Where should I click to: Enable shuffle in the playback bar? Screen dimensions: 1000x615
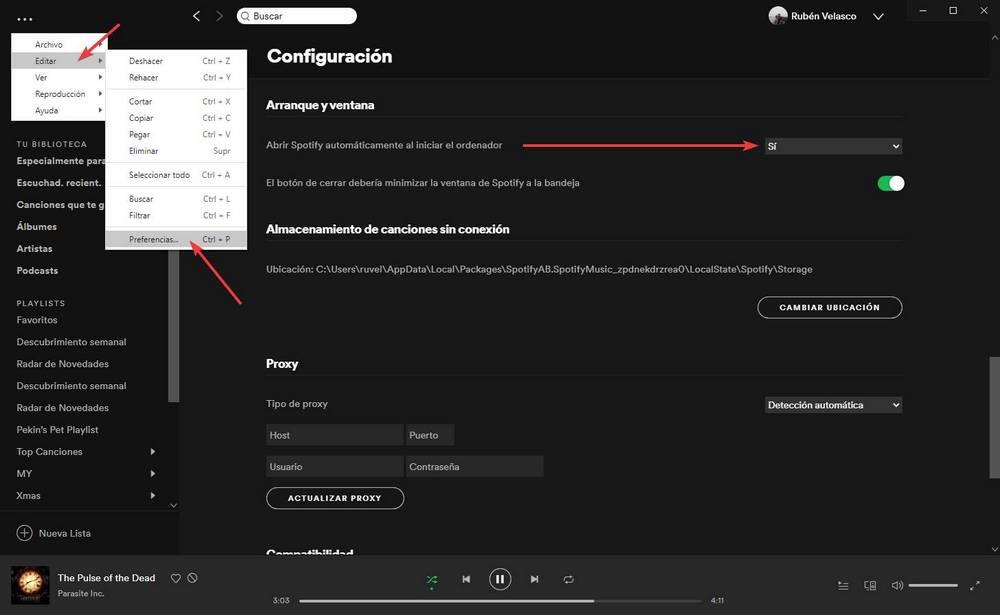coord(431,578)
